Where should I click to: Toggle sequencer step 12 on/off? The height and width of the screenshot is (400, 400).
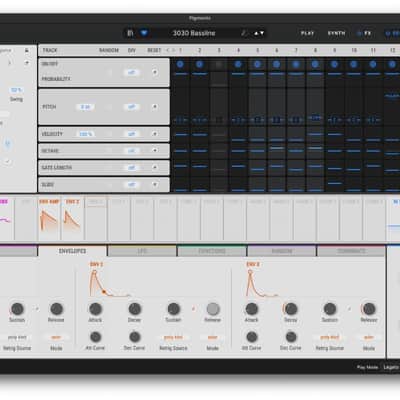click(x=392, y=64)
